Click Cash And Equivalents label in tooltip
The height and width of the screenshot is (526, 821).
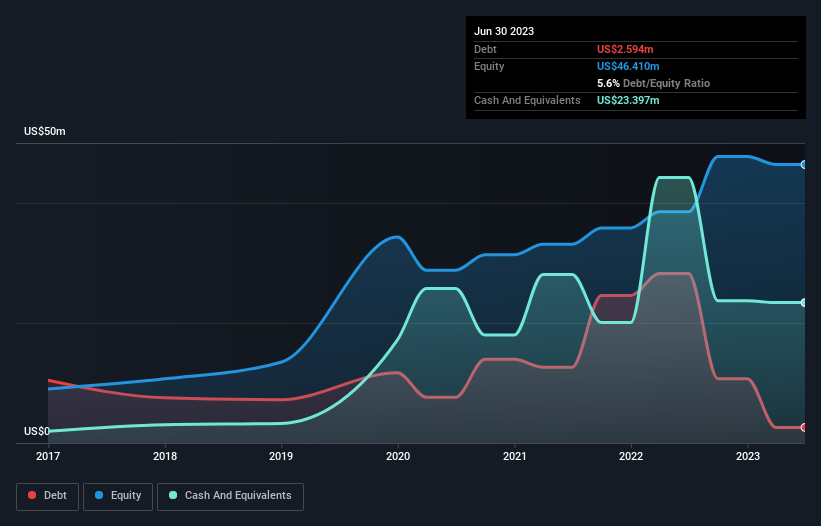point(527,100)
